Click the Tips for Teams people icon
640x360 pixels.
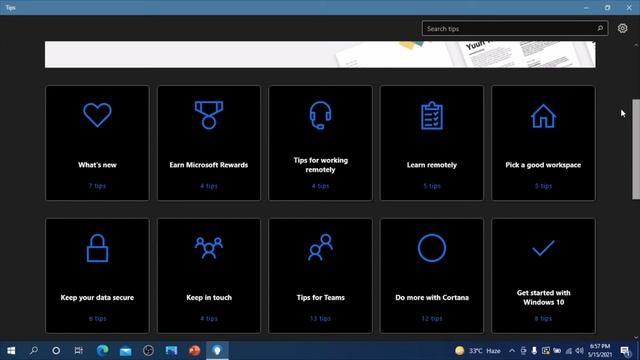tap(320, 247)
